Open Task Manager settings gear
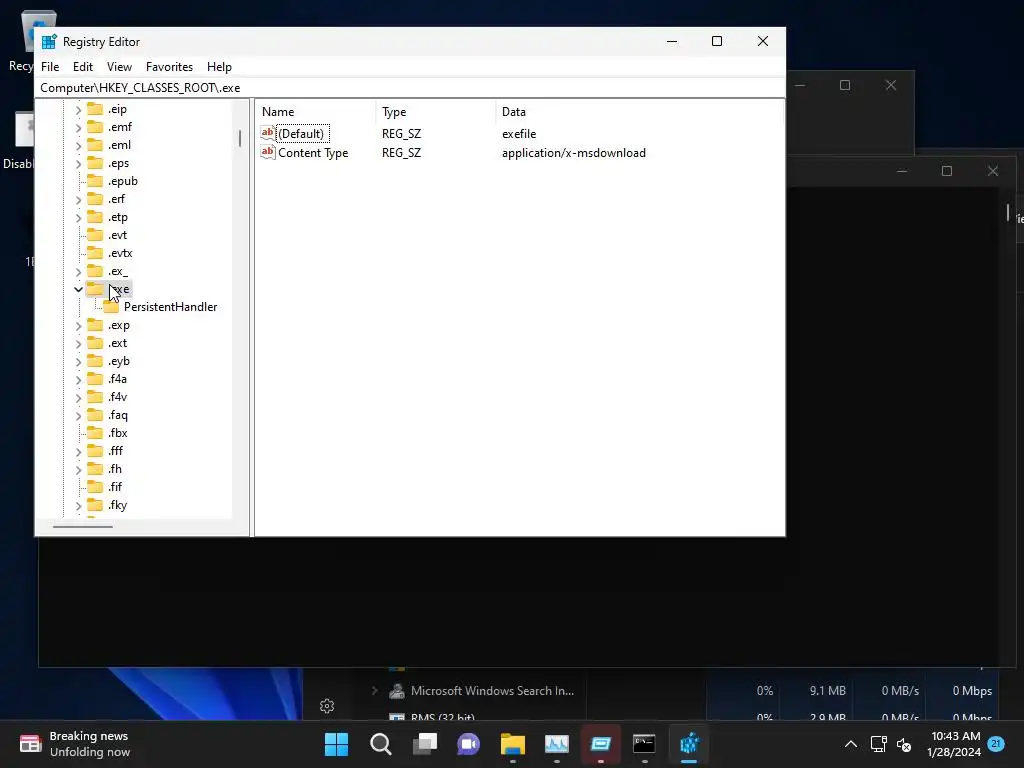 (x=327, y=706)
